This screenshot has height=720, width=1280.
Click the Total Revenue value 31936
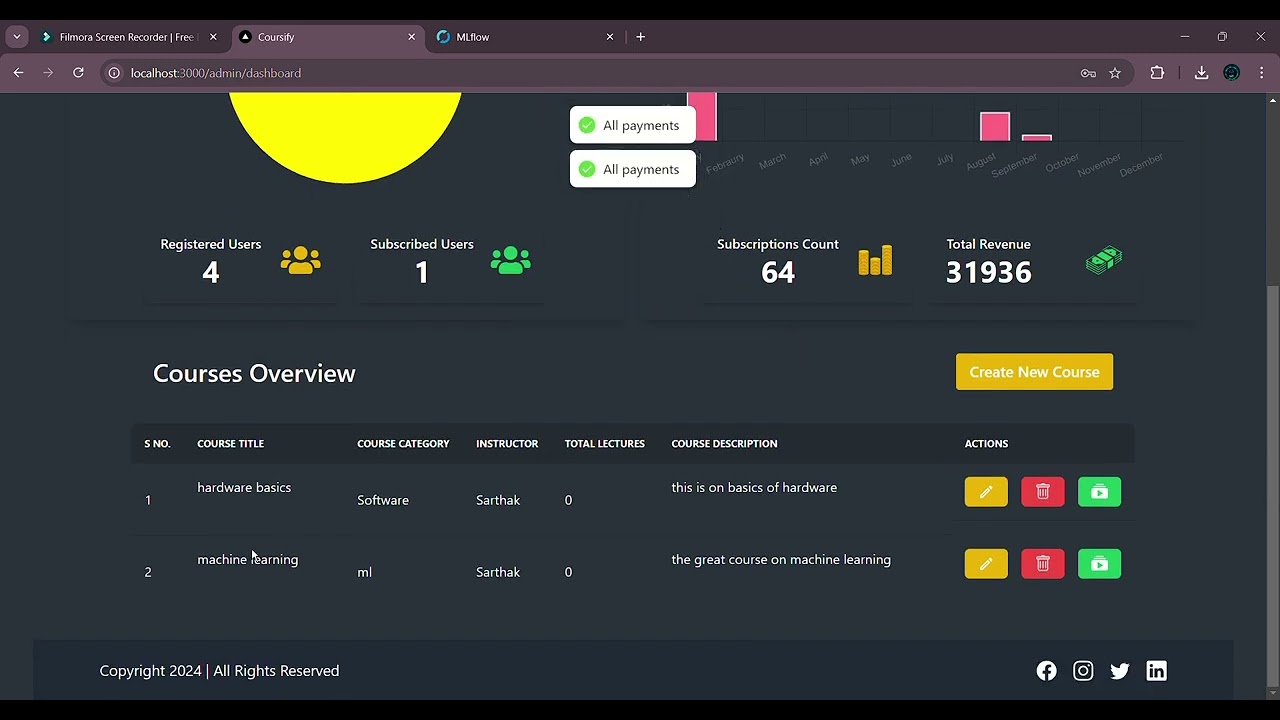pyautogui.click(x=988, y=272)
